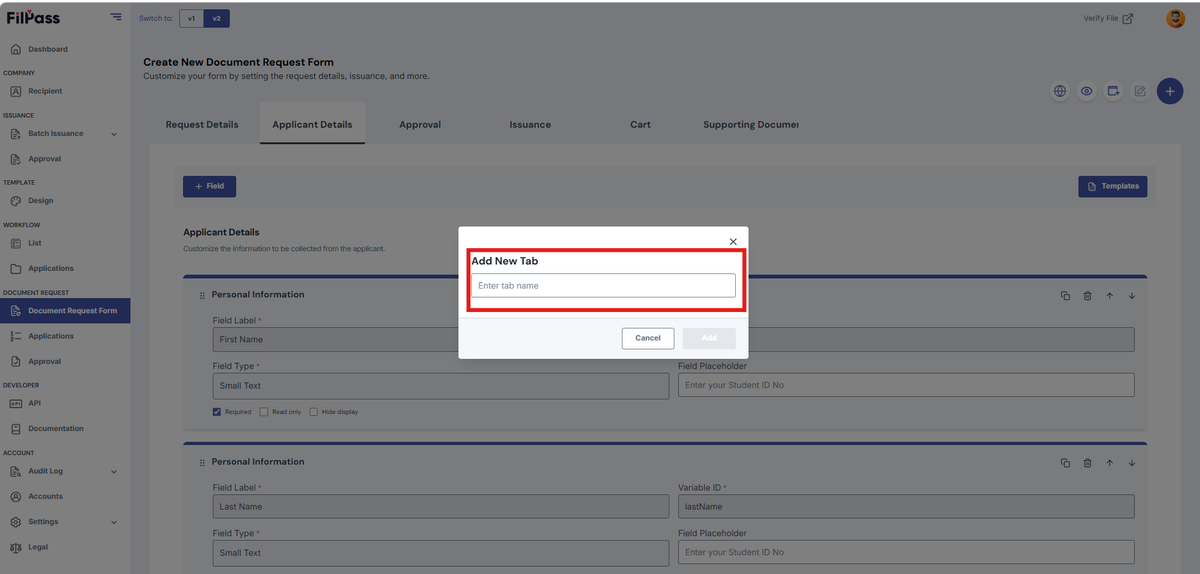Viewport: 1200px width, 574px height.
Task: Expand the Batch Issuance chevron
Action: (113, 134)
